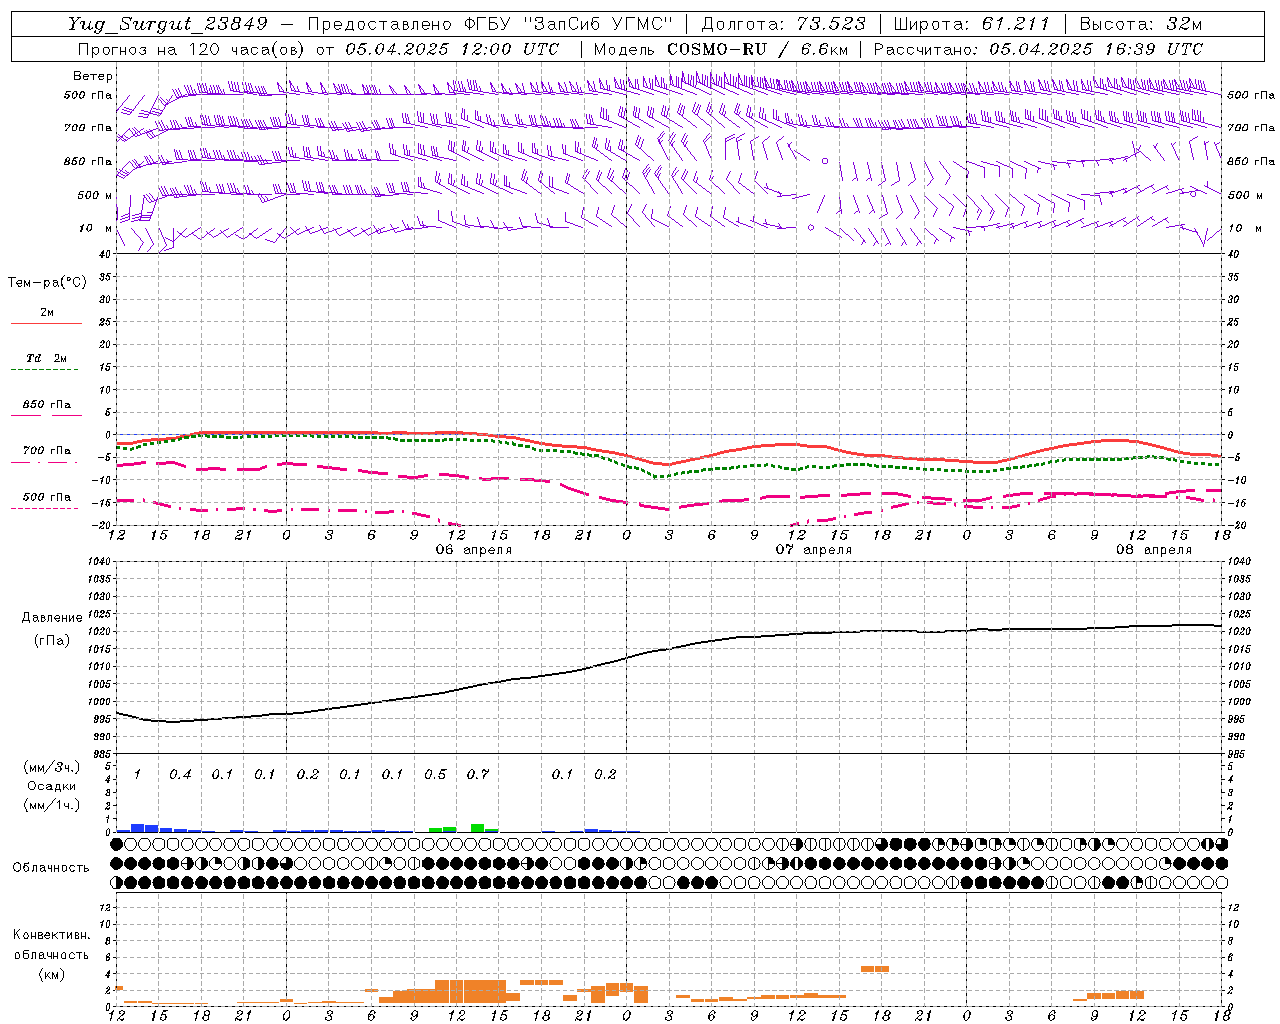Click the Конвективн. label of the convective panel

(51, 935)
